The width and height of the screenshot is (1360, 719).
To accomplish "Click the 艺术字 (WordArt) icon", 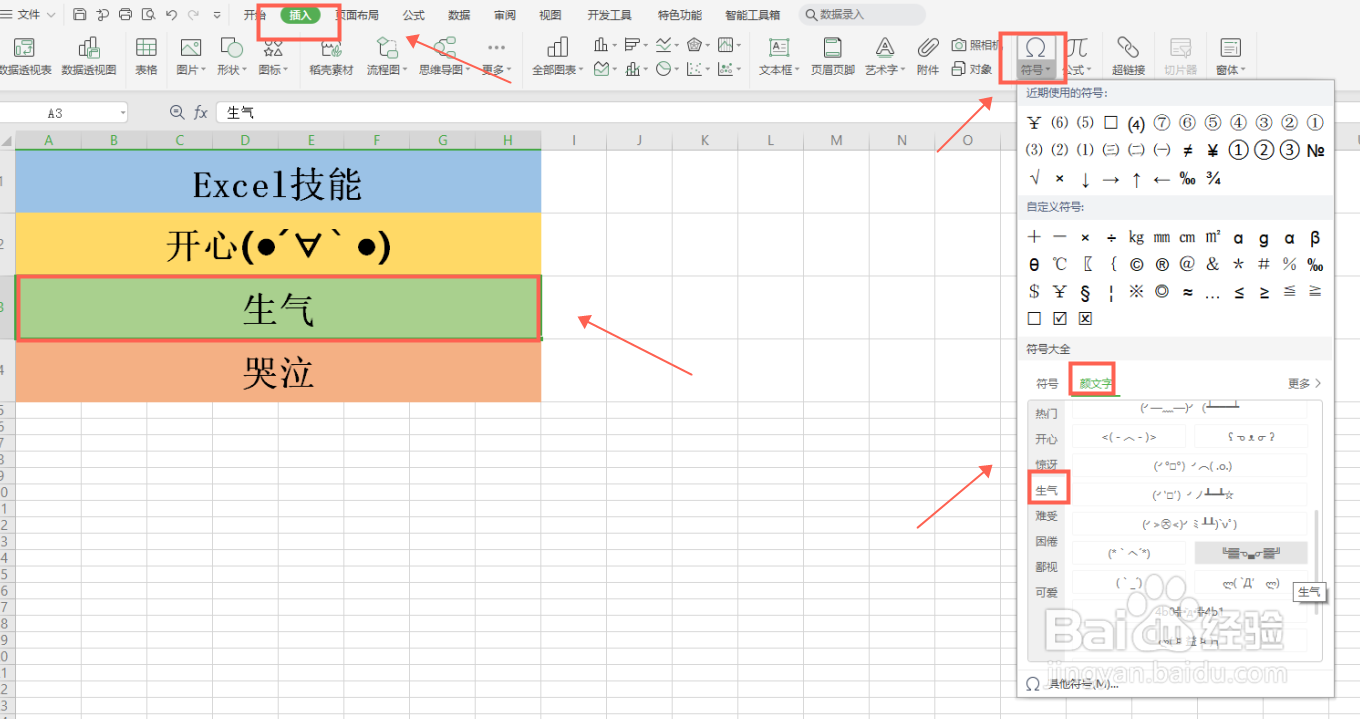I will (x=883, y=55).
